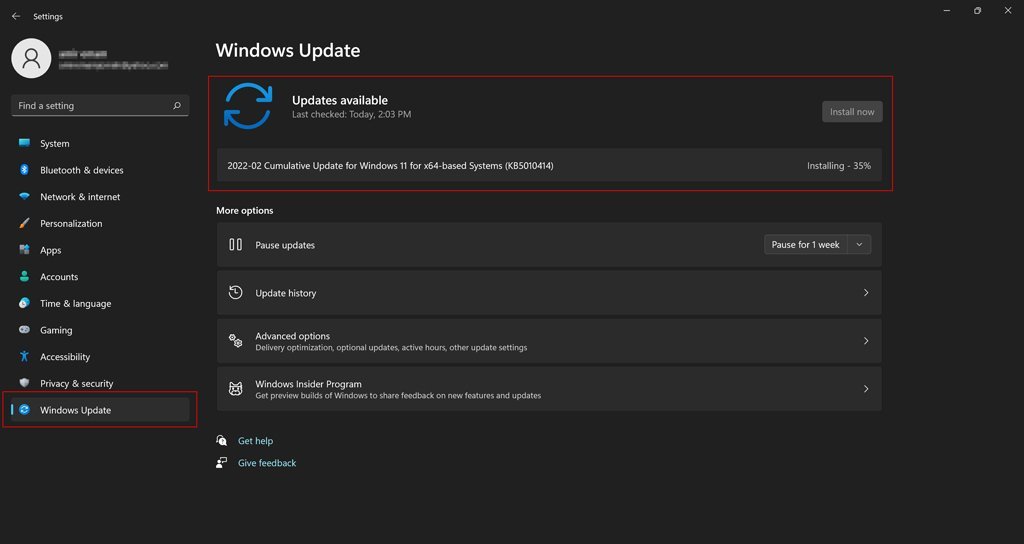
Task: Click the Windows Update page title
Action: (x=288, y=50)
